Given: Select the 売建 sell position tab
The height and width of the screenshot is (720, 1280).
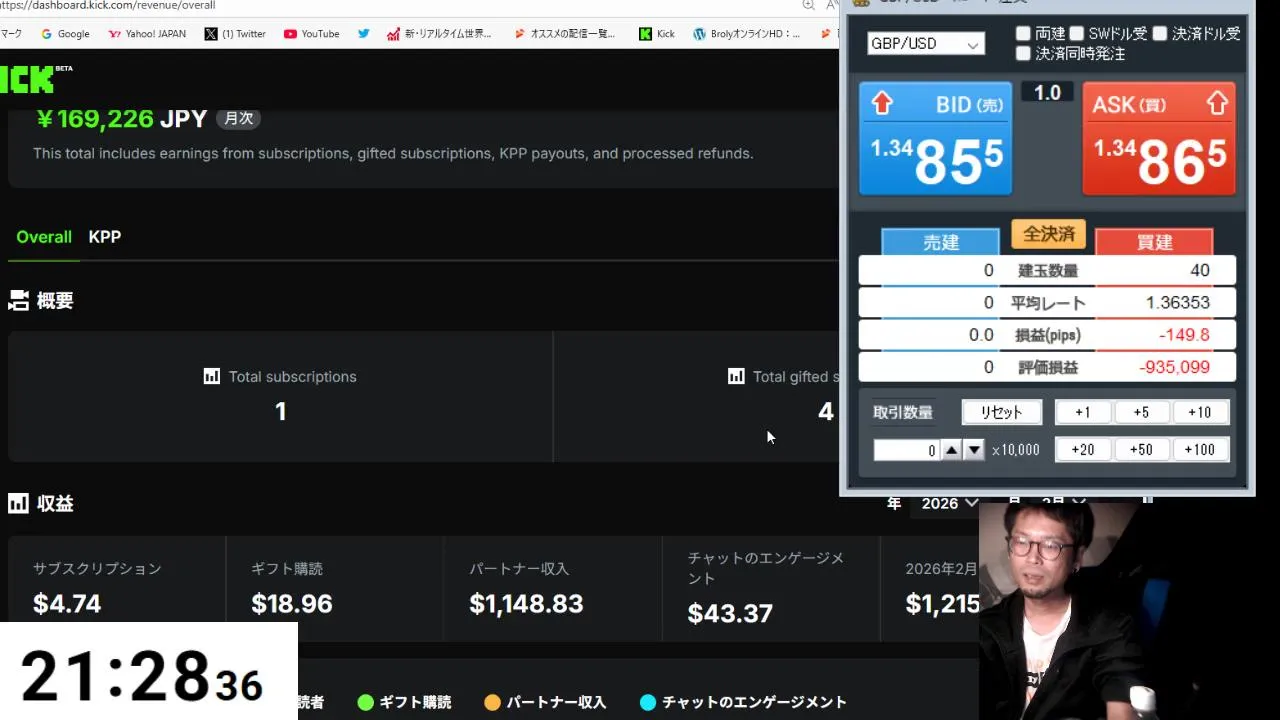Looking at the screenshot, I should click(x=940, y=242).
